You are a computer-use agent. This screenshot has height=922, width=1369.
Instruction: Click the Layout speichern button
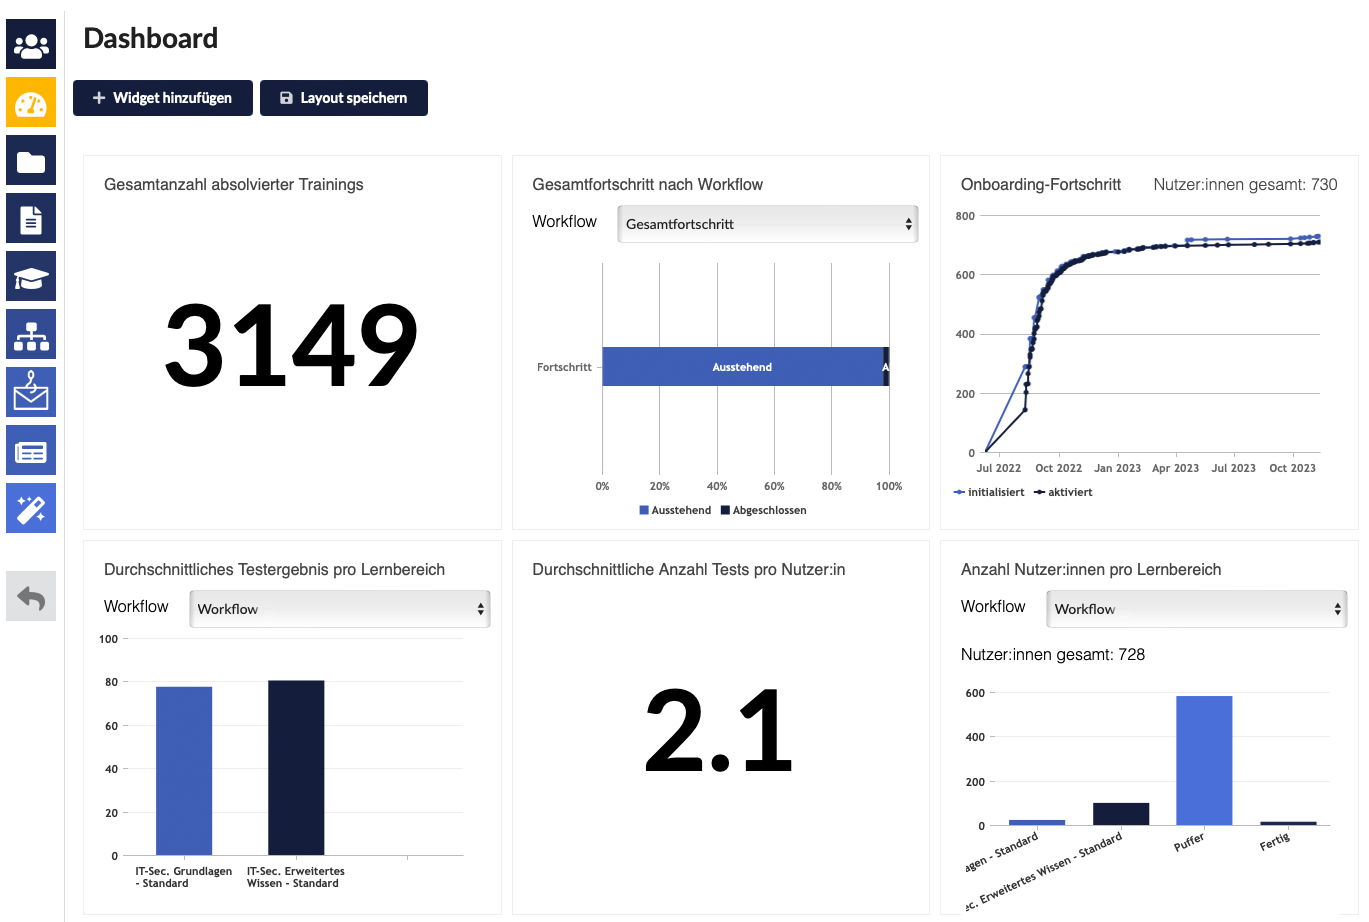coord(344,98)
